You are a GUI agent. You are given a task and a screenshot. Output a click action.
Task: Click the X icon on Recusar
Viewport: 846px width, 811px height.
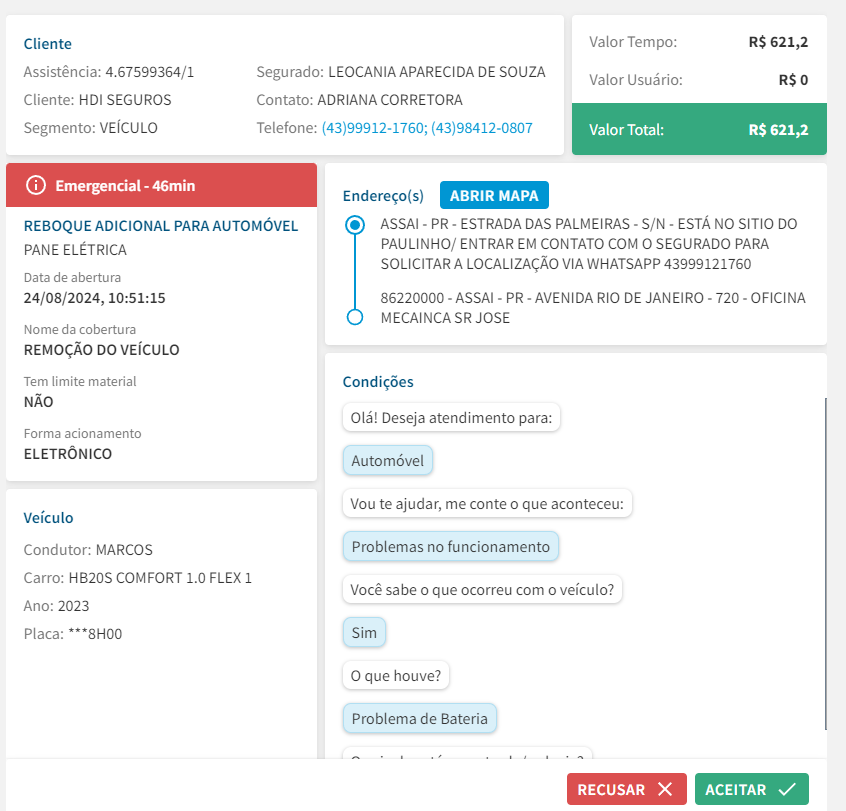click(x=665, y=789)
